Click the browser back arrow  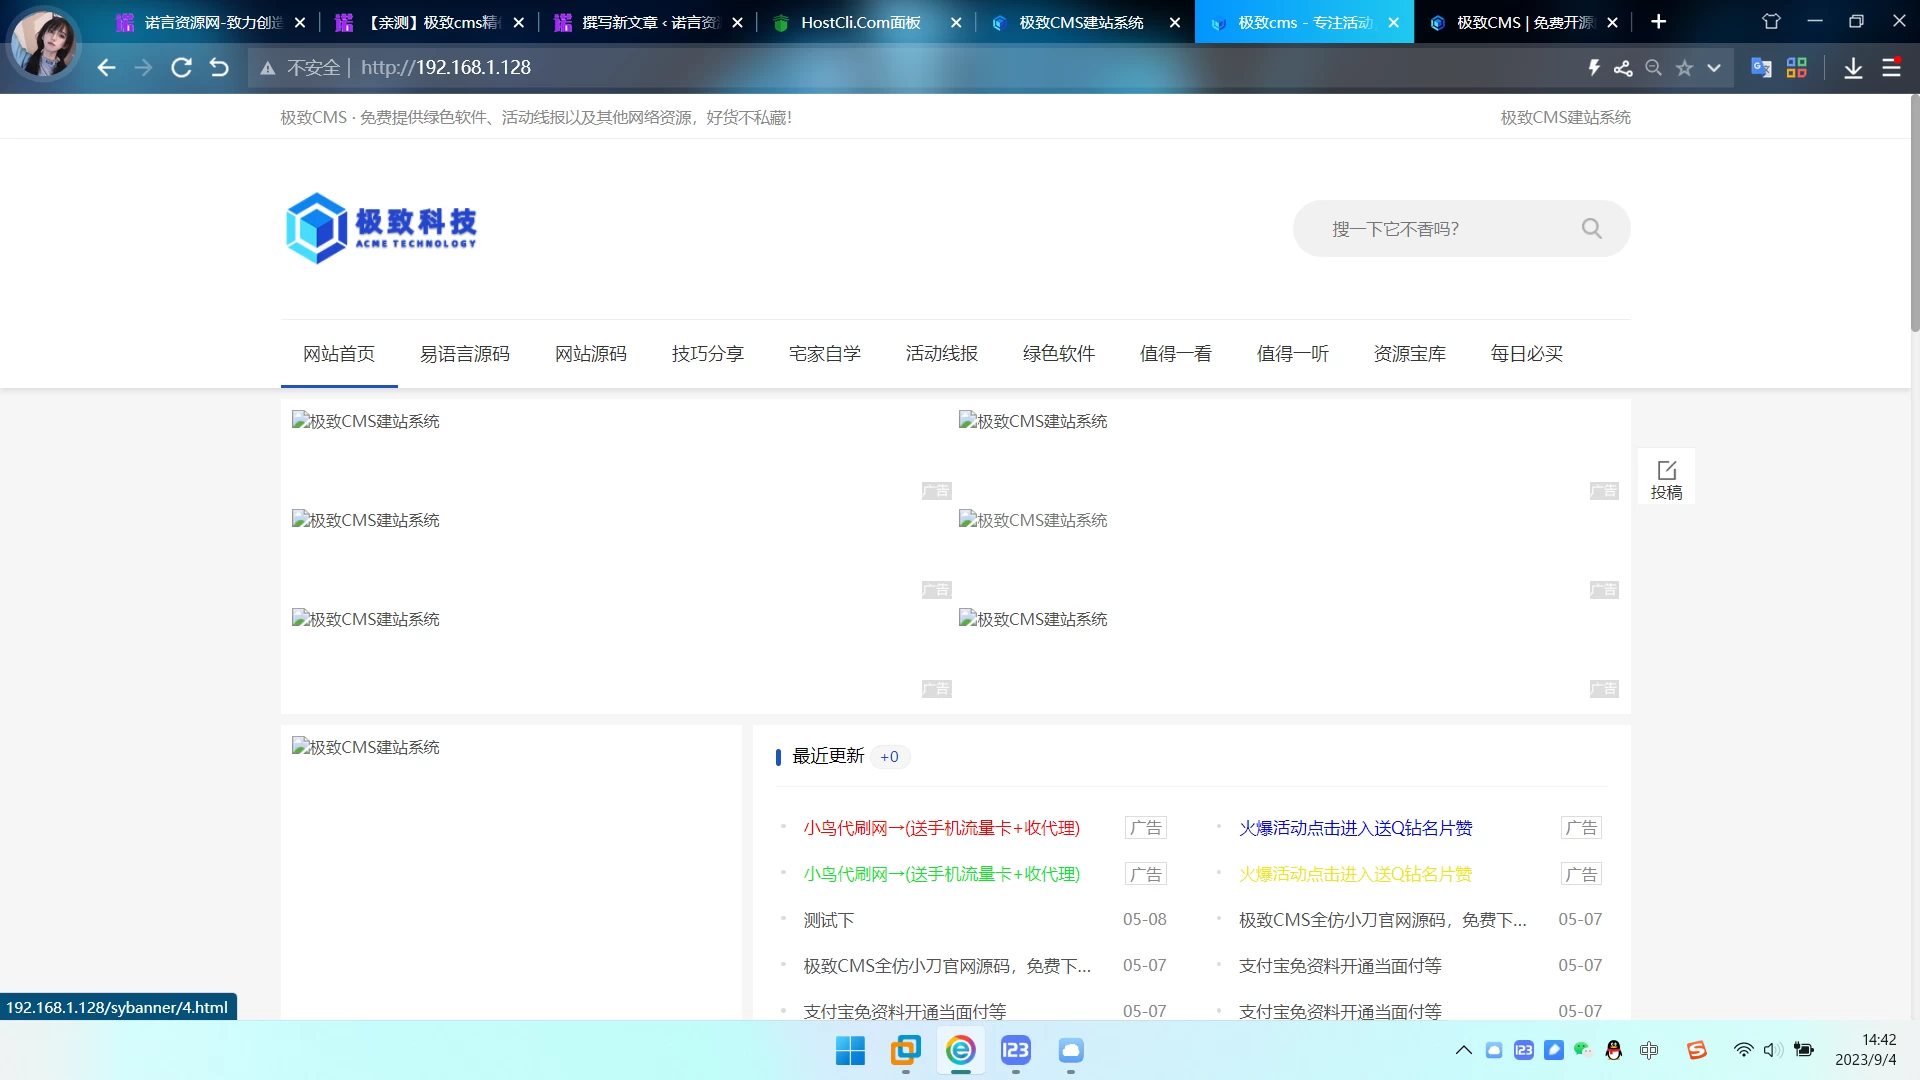[x=106, y=67]
